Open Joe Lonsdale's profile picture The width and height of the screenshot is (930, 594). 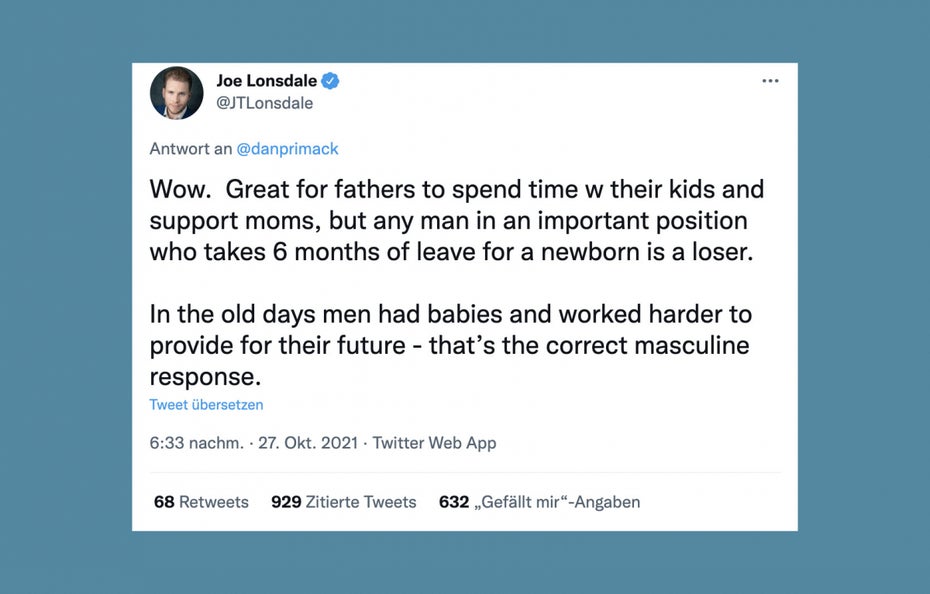pos(177,93)
